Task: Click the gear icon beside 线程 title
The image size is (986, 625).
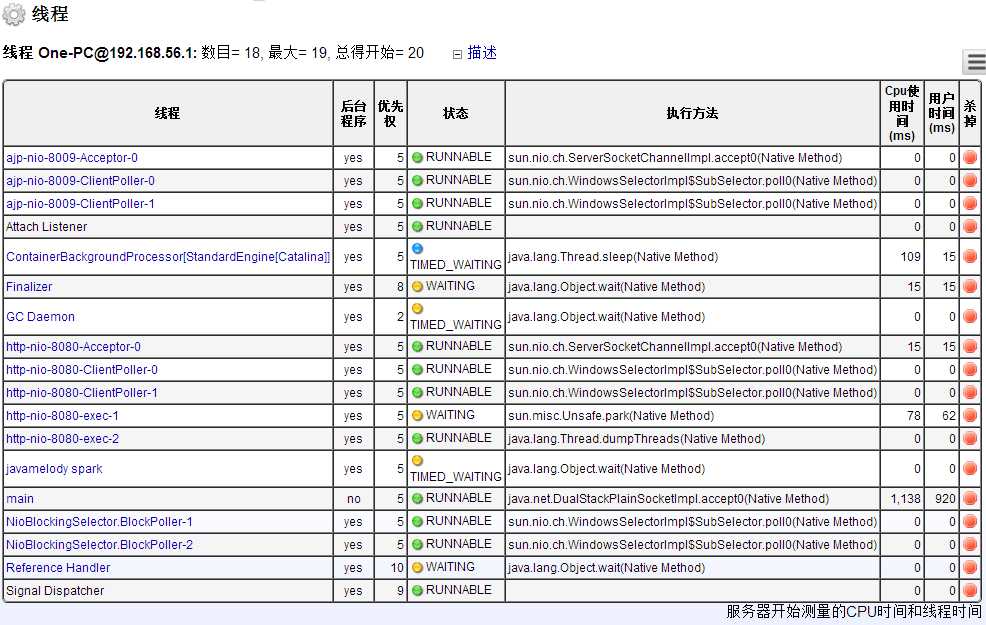Action: 13,14
